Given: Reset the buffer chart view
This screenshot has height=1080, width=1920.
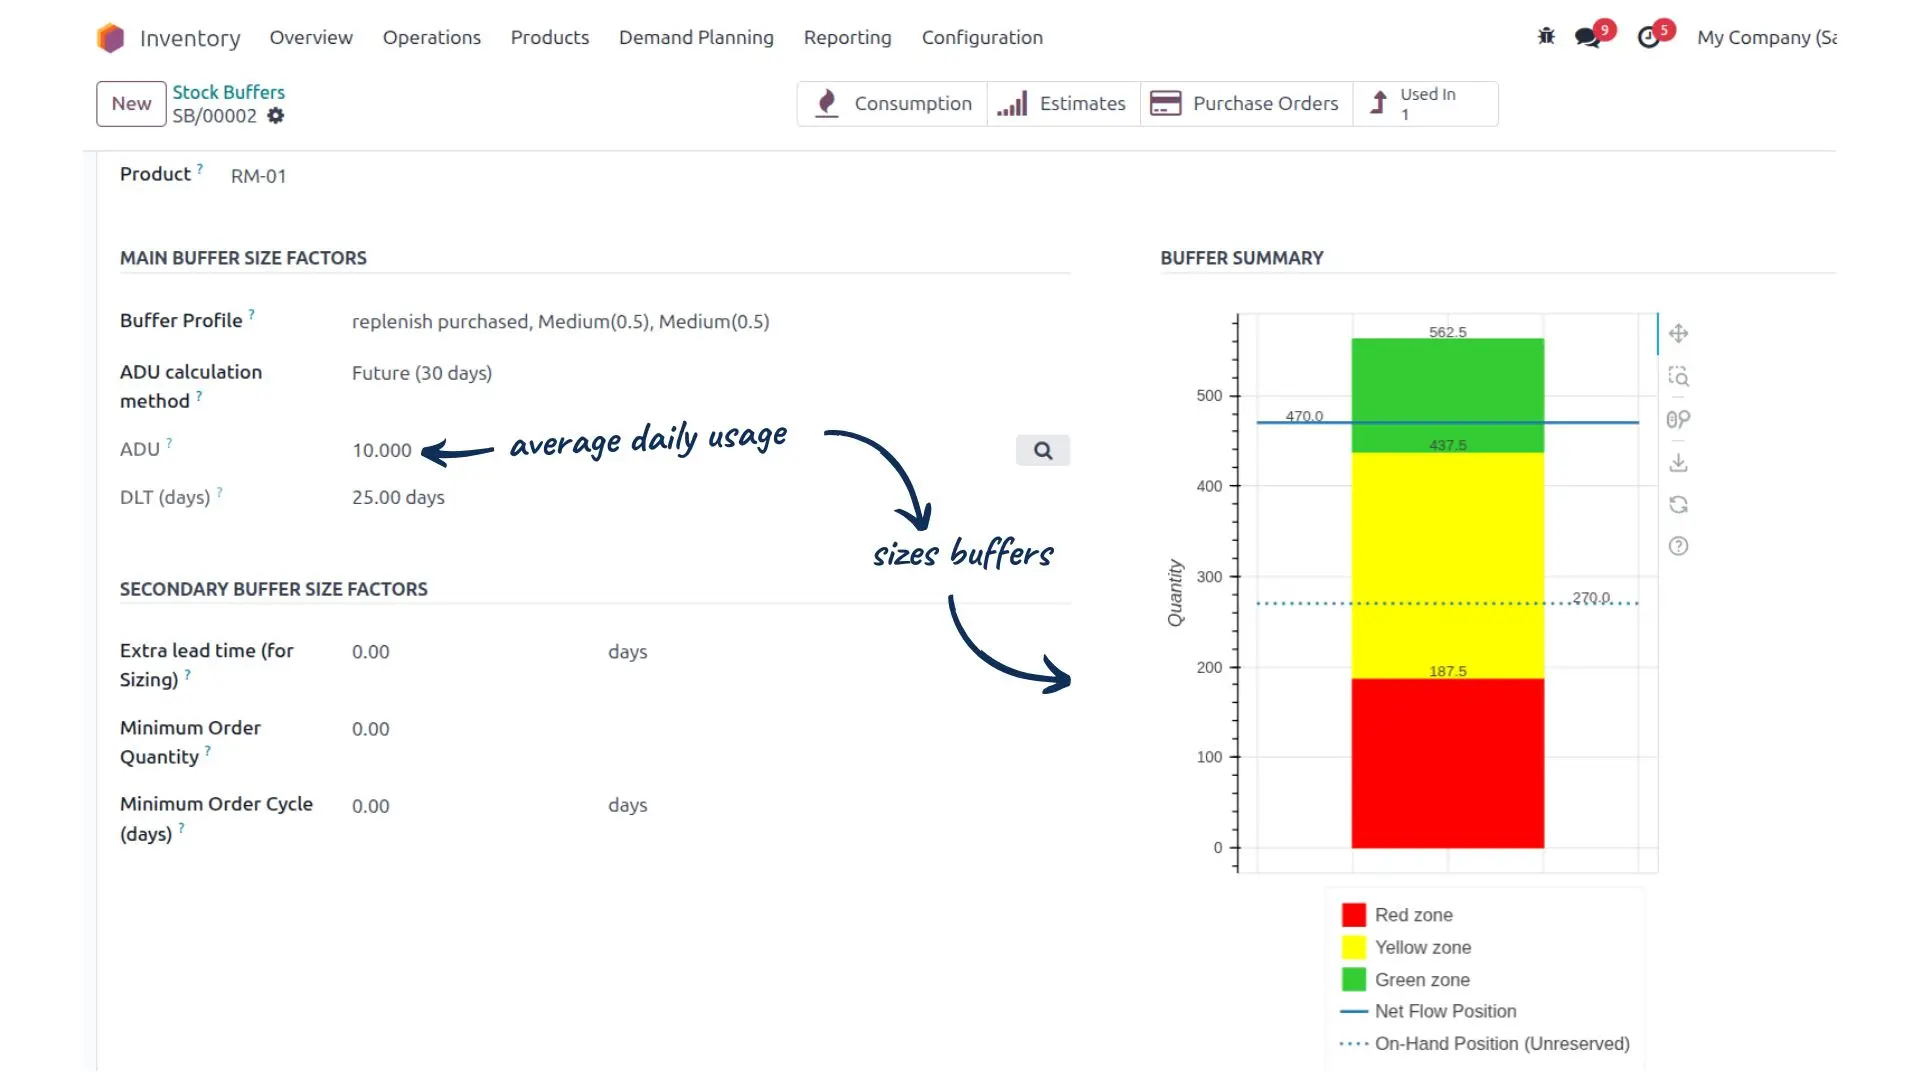Looking at the screenshot, I should 1678,505.
